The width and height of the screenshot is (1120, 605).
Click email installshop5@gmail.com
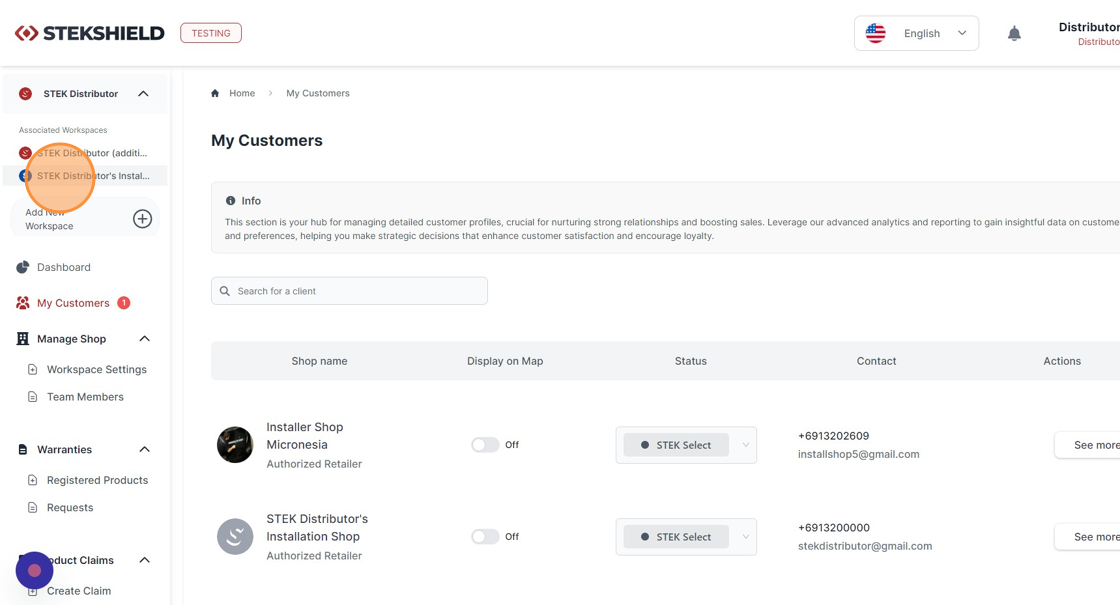click(859, 454)
